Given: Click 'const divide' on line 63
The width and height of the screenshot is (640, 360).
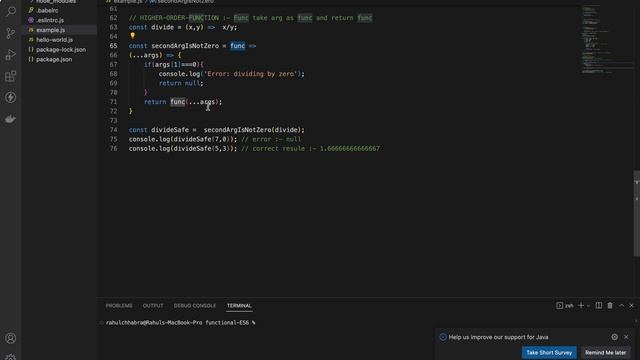Looking at the screenshot, I should 151,27.
